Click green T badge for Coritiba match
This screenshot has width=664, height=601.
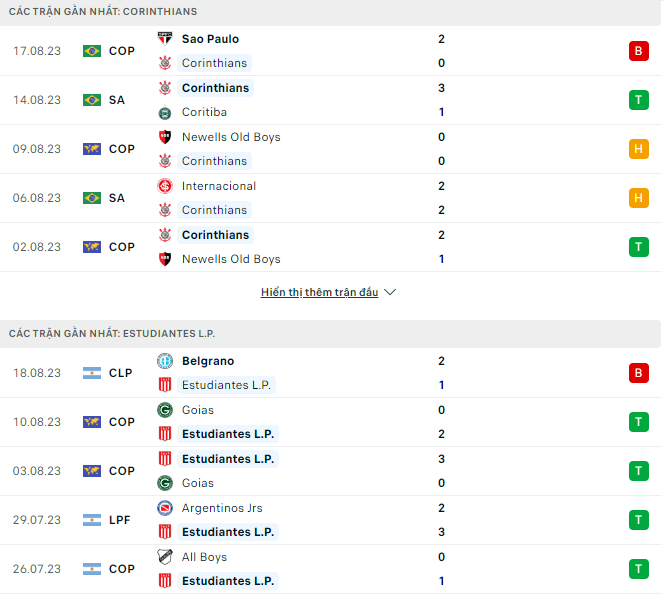click(x=638, y=100)
